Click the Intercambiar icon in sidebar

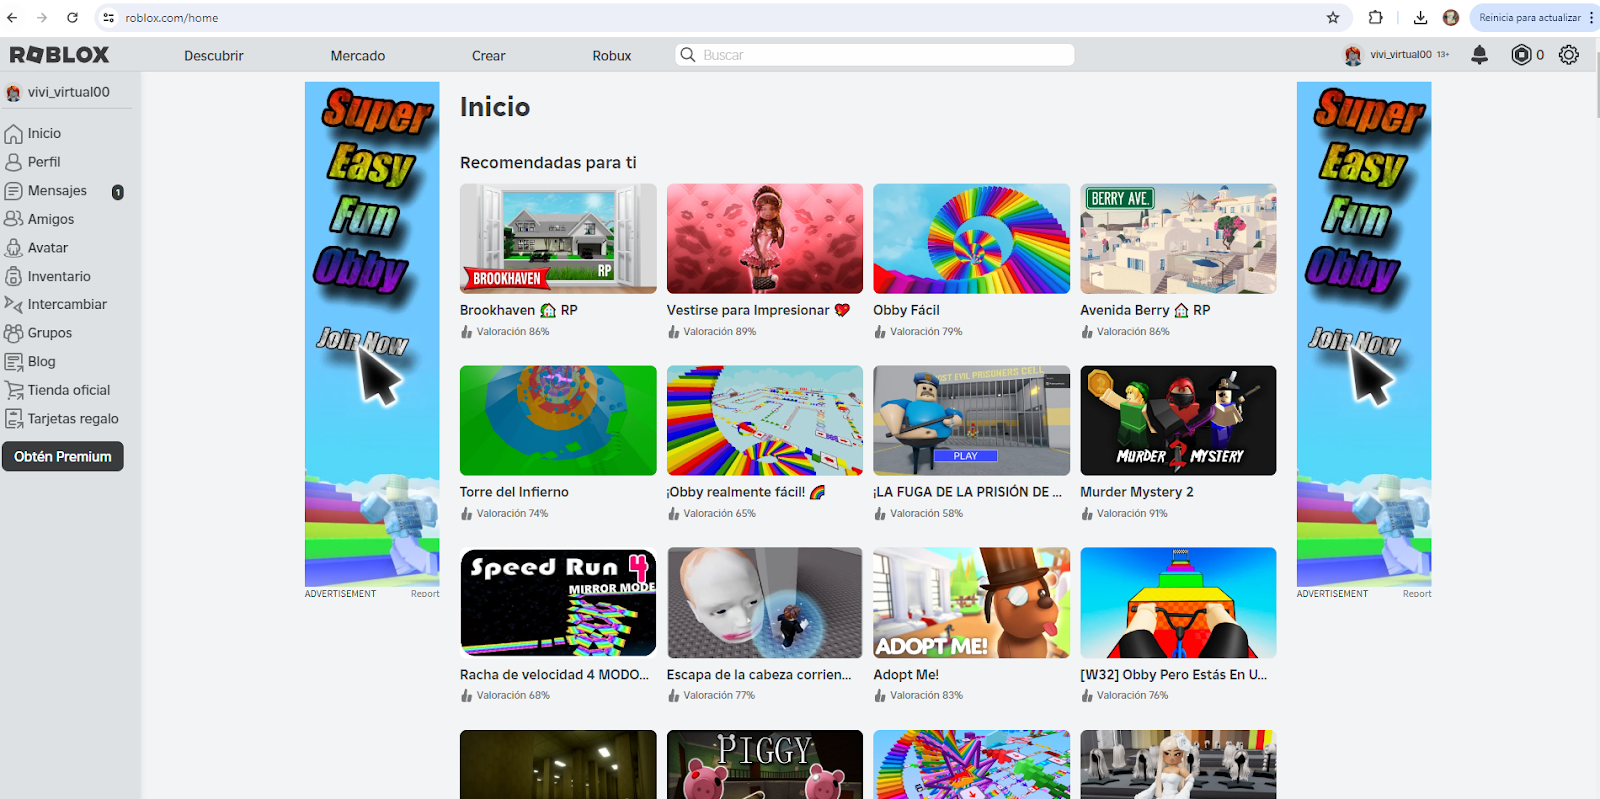click(x=13, y=304)
